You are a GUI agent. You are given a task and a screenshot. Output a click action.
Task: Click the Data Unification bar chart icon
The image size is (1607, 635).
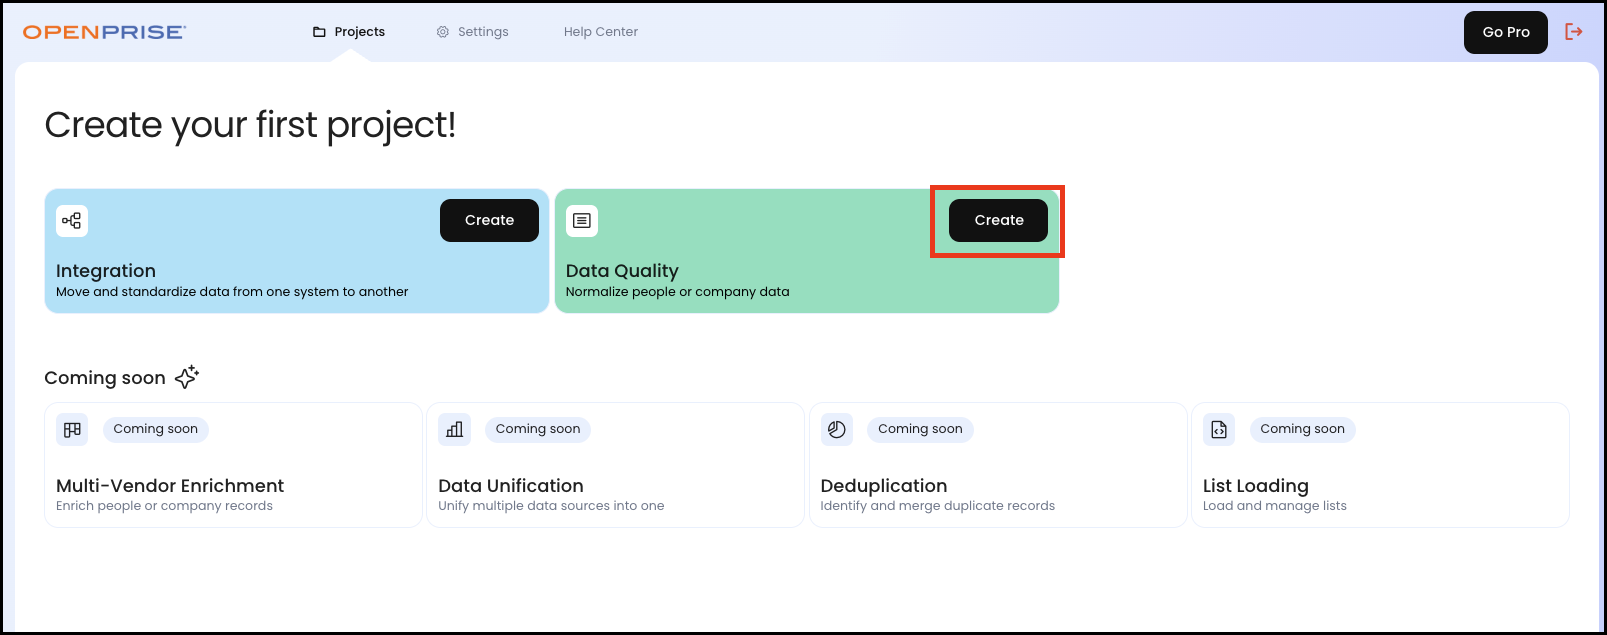pyautogui.click(x=455, y=430)
